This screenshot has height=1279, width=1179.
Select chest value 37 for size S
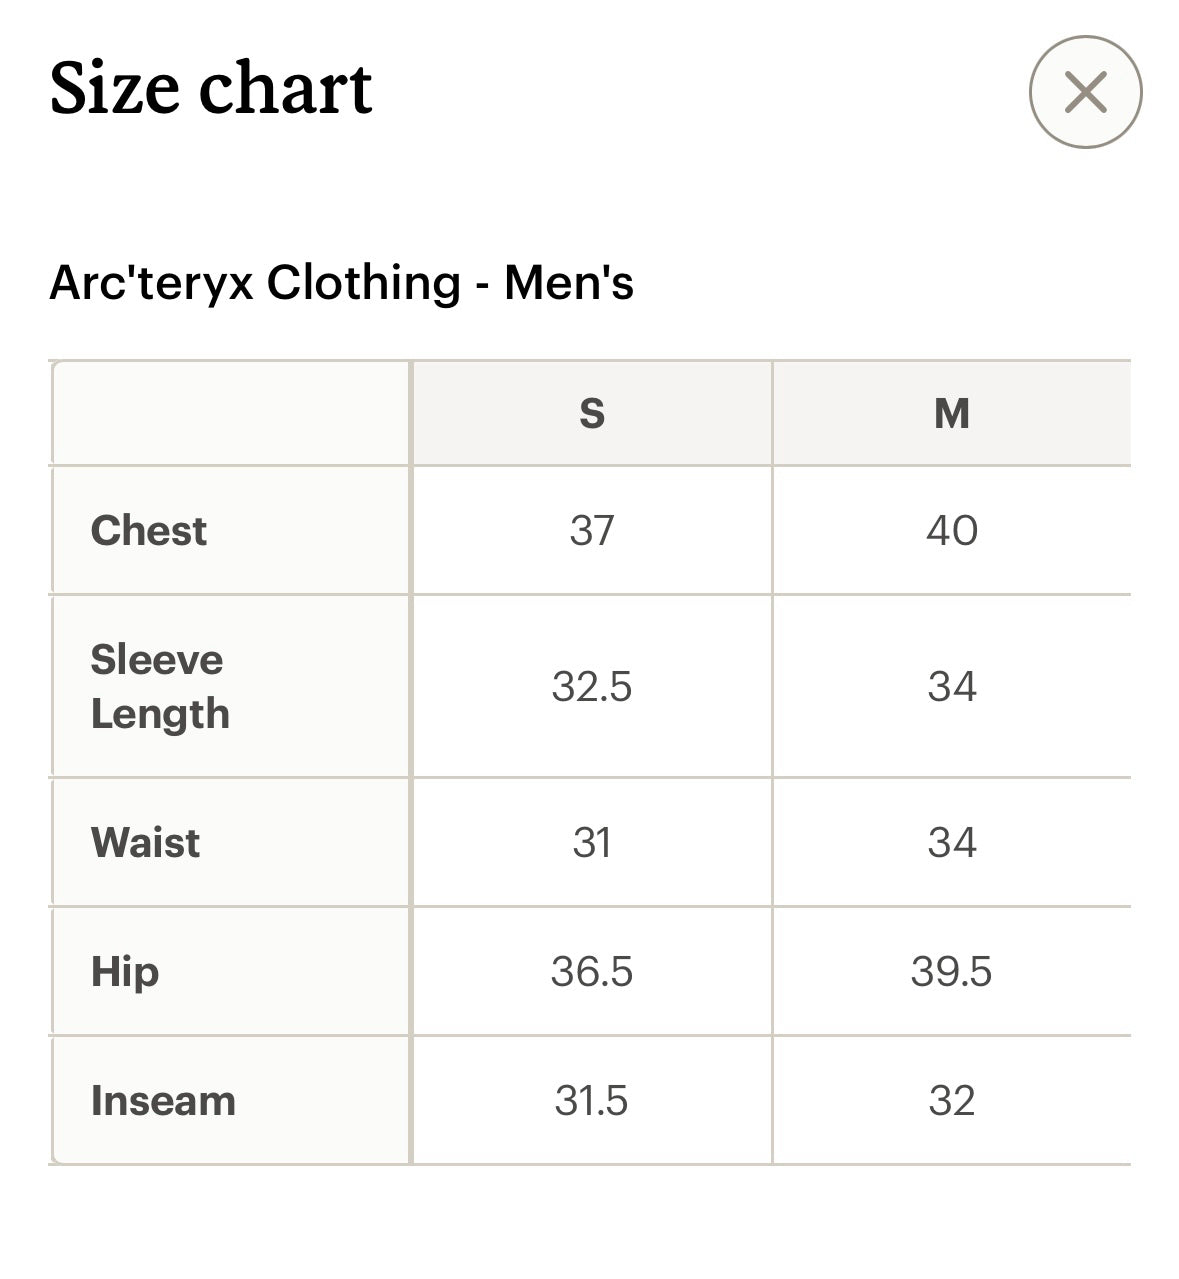592,530
